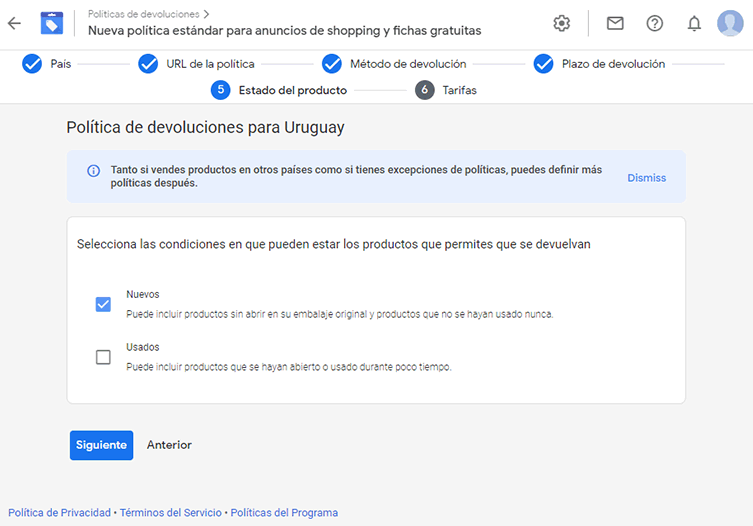
Task: Click the info icon in the blue banner
Action: [94, 171]
